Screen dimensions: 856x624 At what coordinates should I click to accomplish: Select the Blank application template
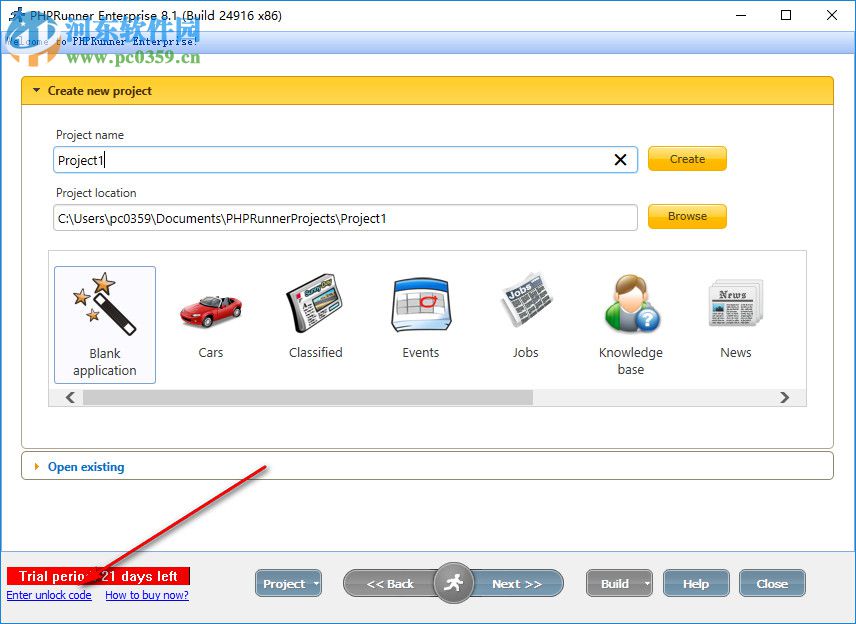104,320
